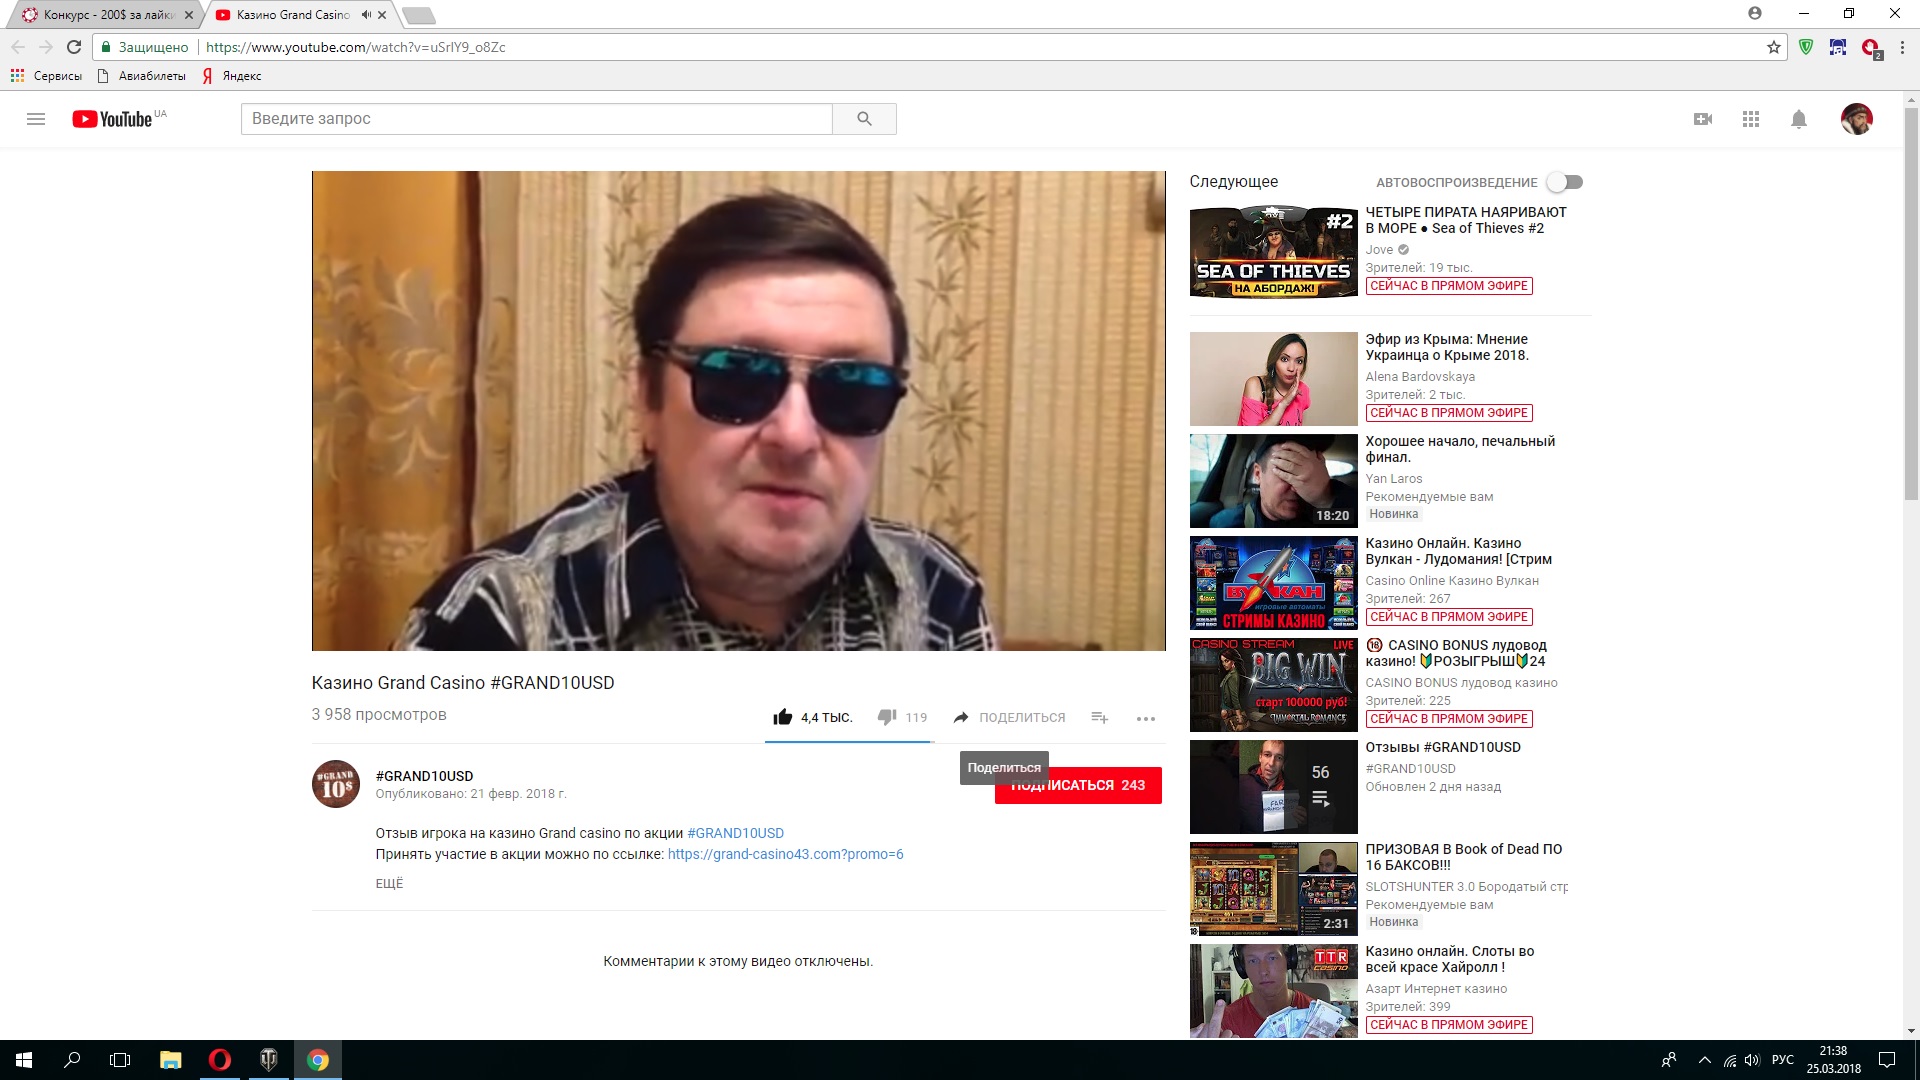Open the notifications bell
Image resolution: width=1920 pixels, height=1080 pixels.
point(1799,119)
